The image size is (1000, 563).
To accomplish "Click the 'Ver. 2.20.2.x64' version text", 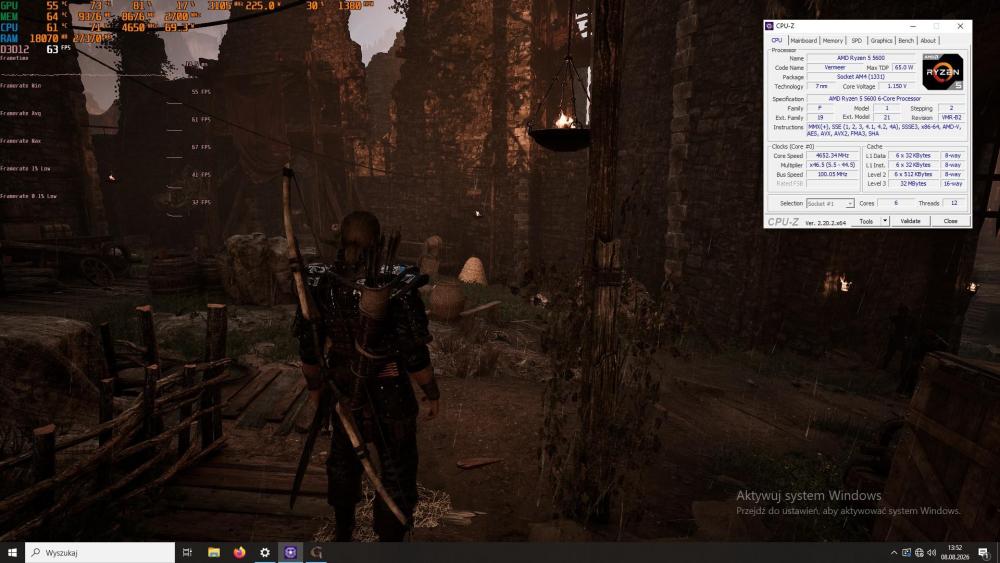I will (x=826, y=223).
